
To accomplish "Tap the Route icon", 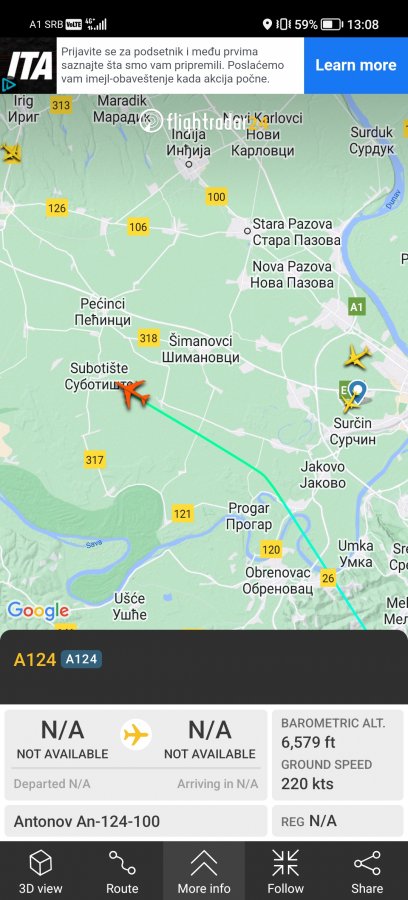I will pos(122,863).
